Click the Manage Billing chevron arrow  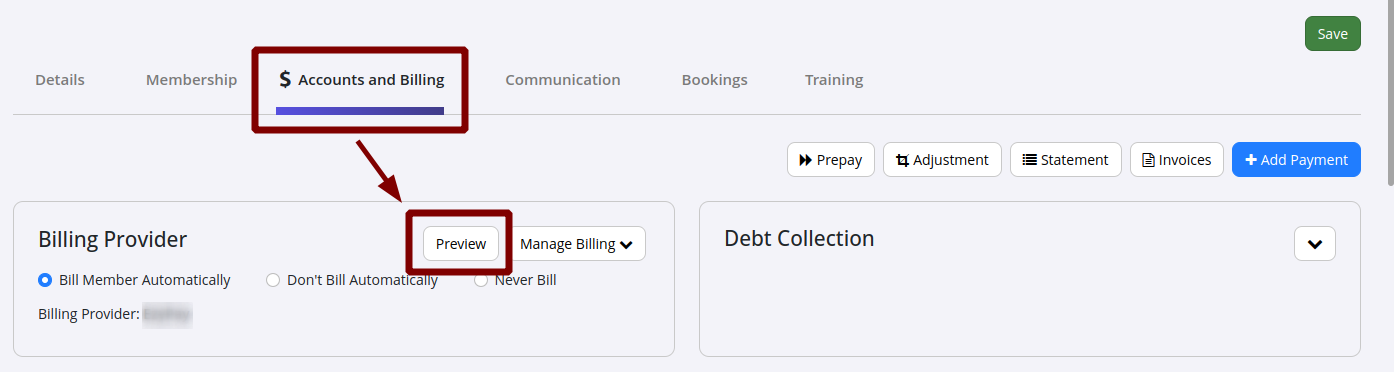[626, 245]
